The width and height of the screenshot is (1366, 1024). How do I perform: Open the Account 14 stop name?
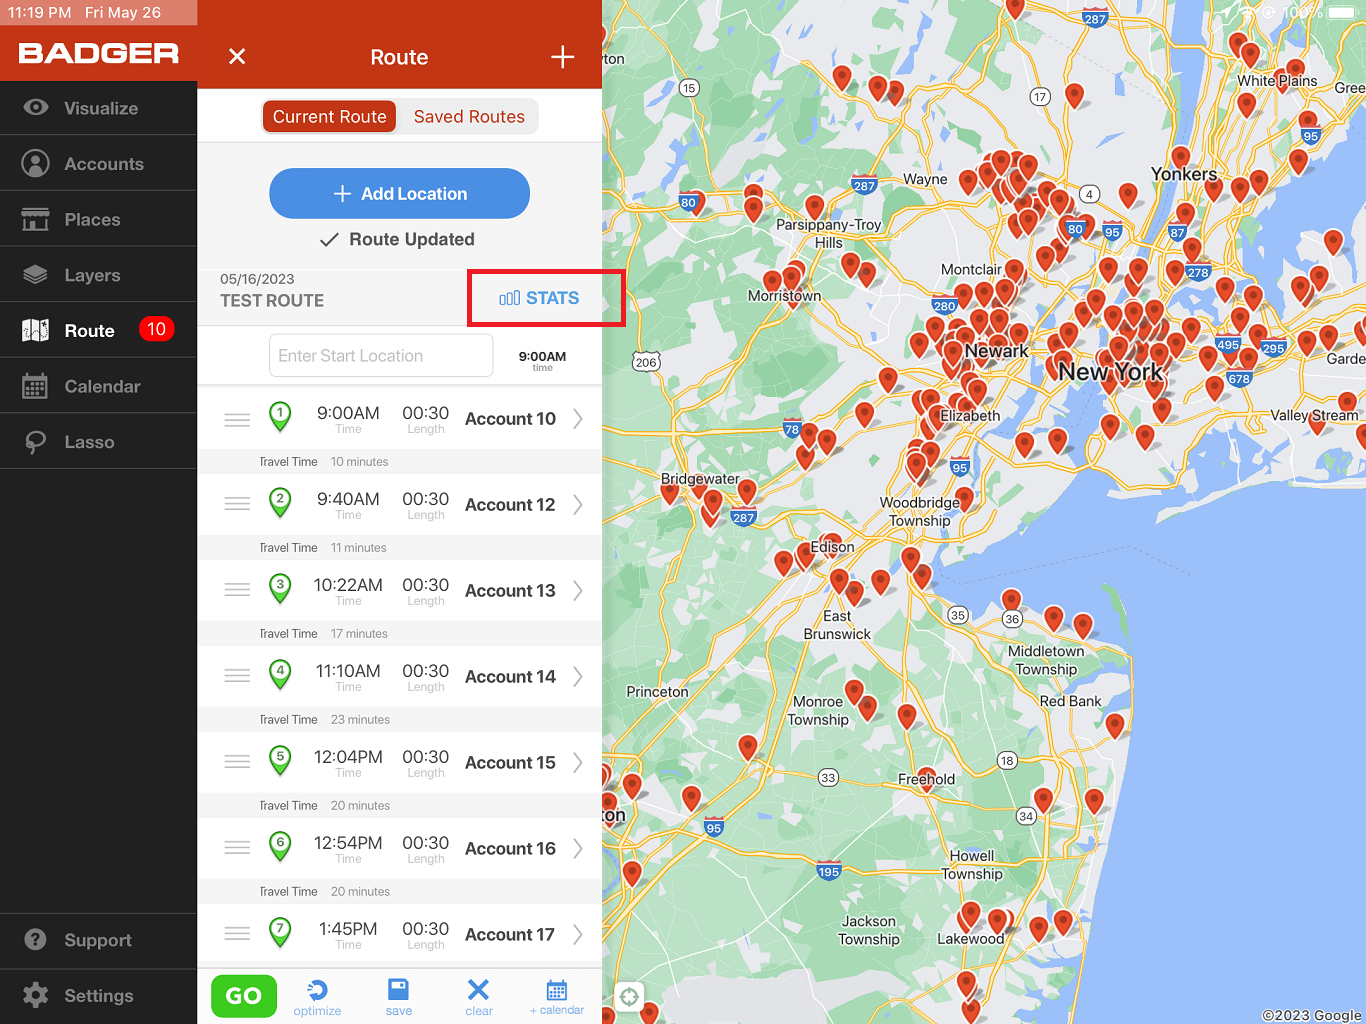point(510,677)
